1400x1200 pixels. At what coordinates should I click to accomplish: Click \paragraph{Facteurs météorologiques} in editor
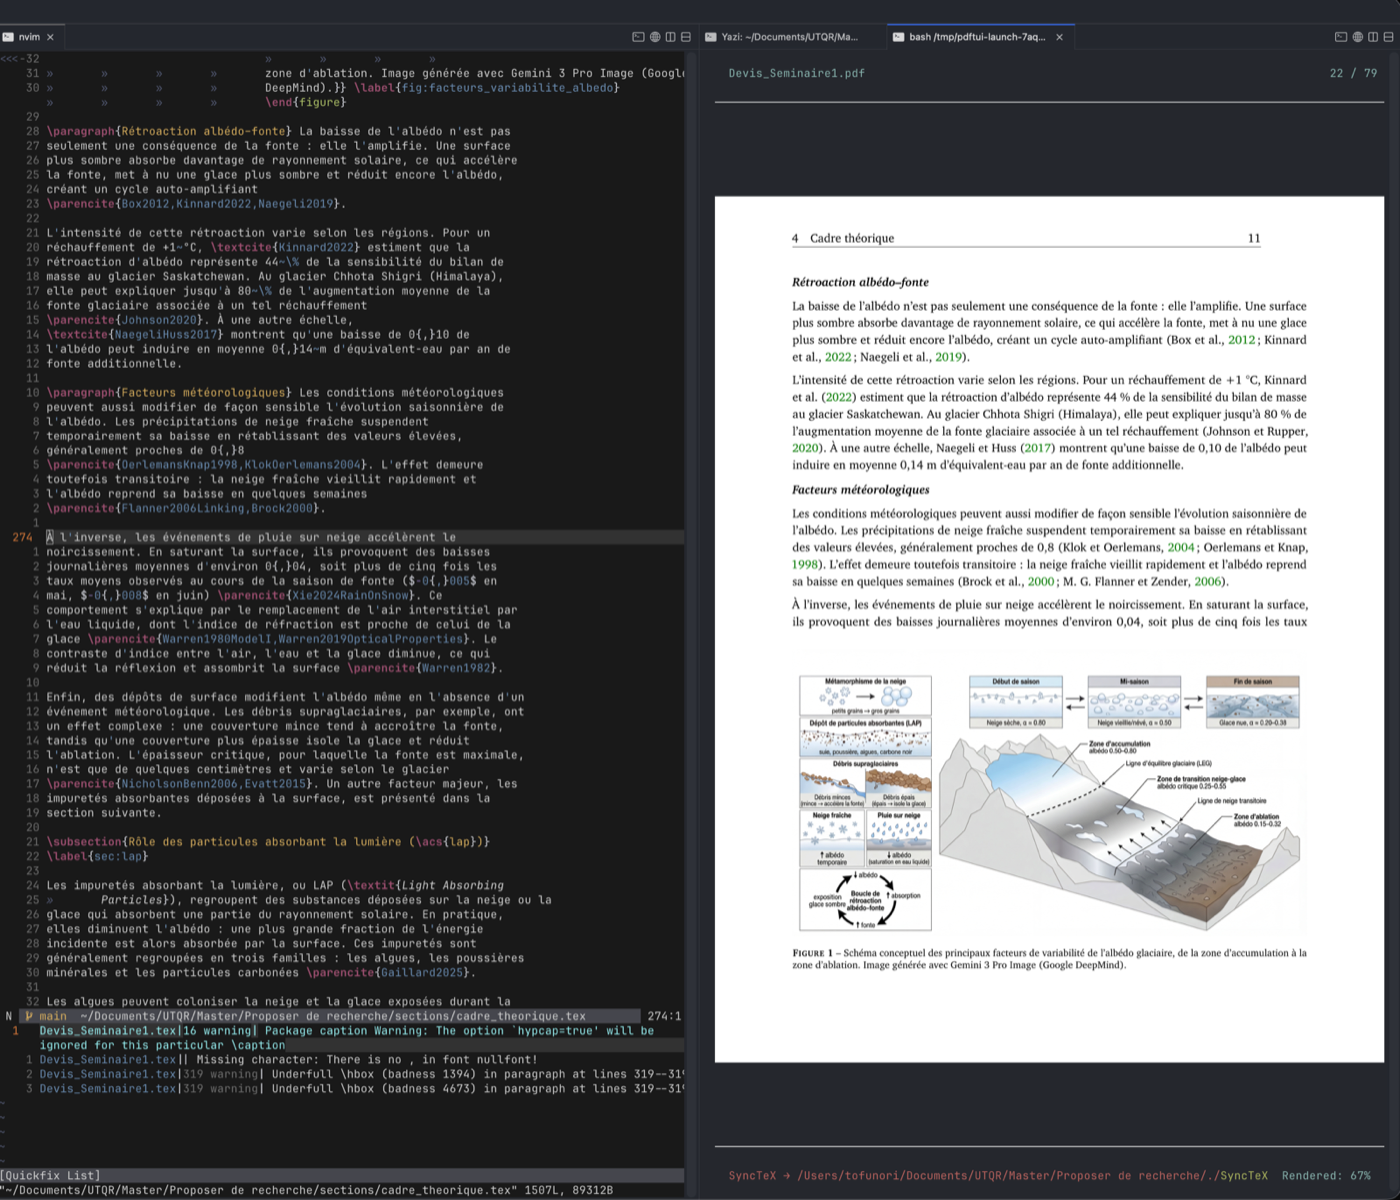(169, 393)
